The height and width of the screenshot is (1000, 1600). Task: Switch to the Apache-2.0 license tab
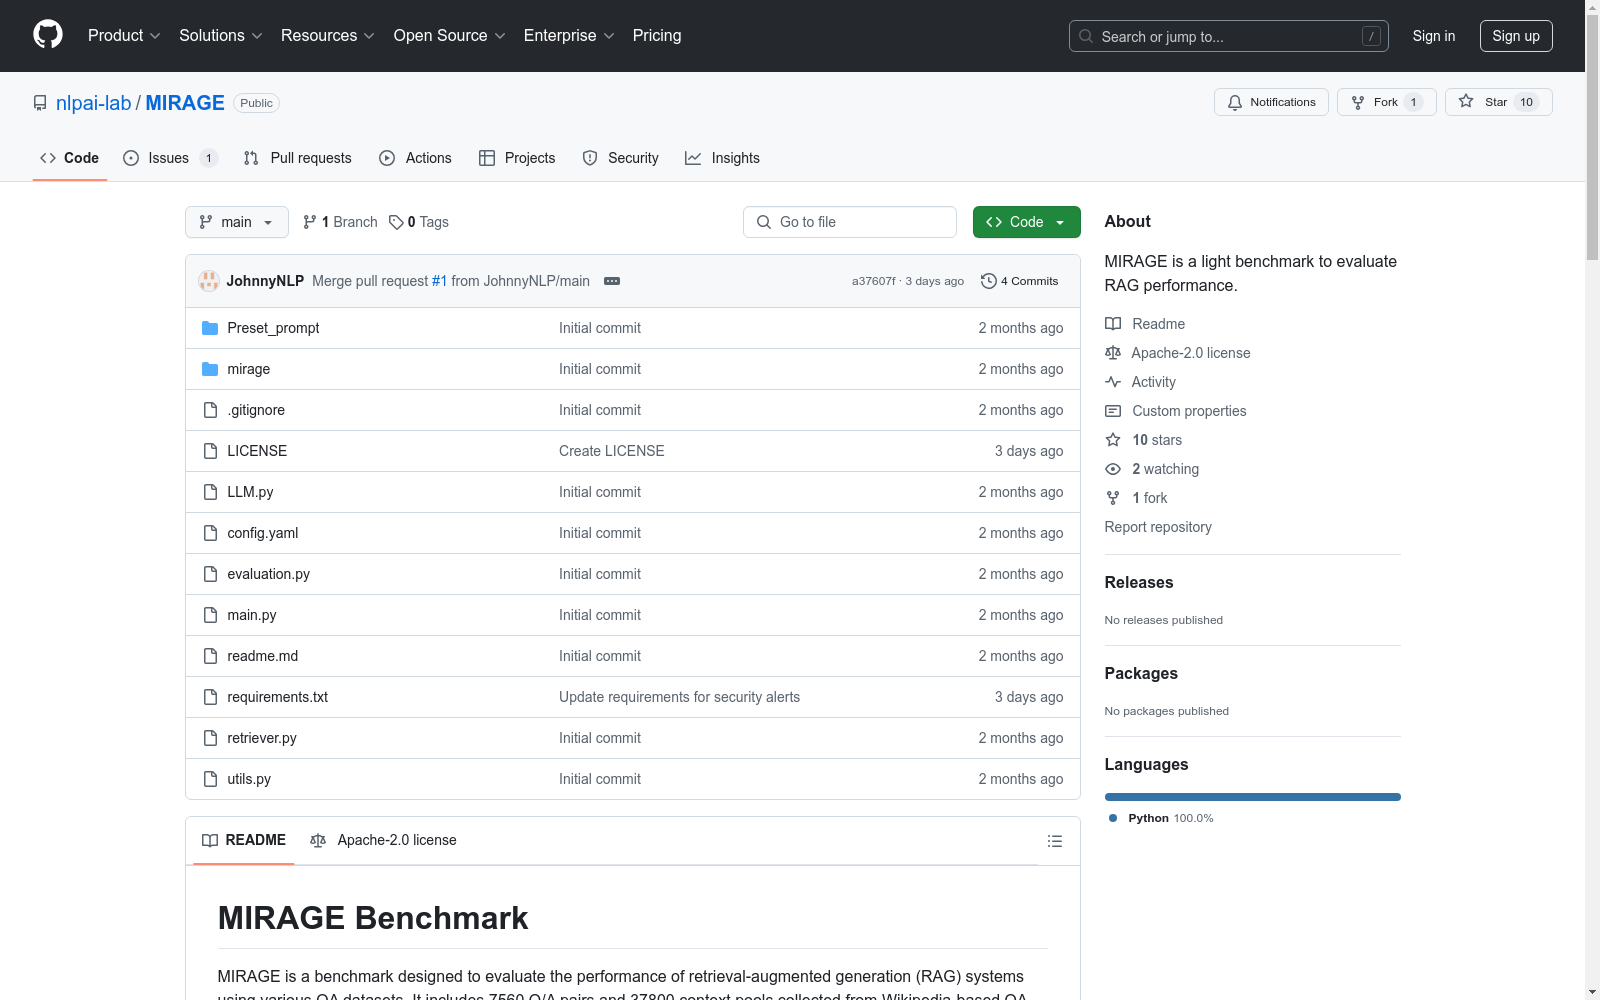(x=383, y=840)
